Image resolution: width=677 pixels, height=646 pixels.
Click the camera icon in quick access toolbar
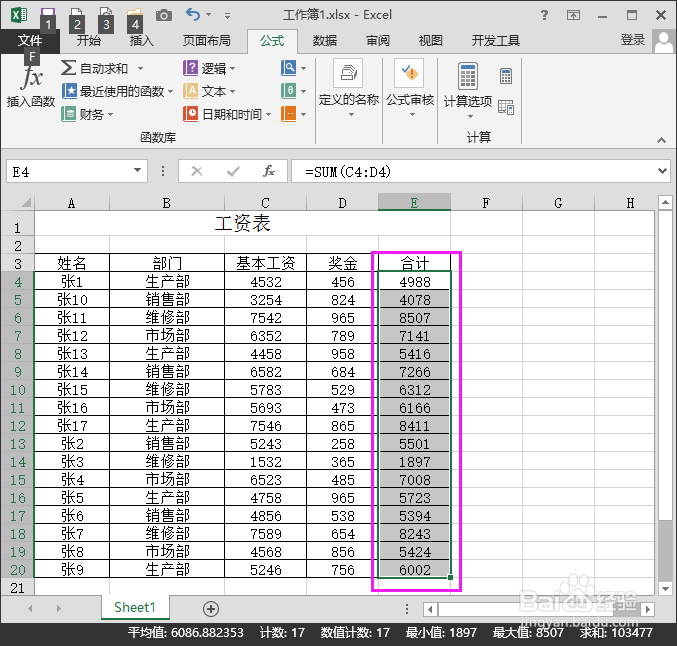click(164, 16)
